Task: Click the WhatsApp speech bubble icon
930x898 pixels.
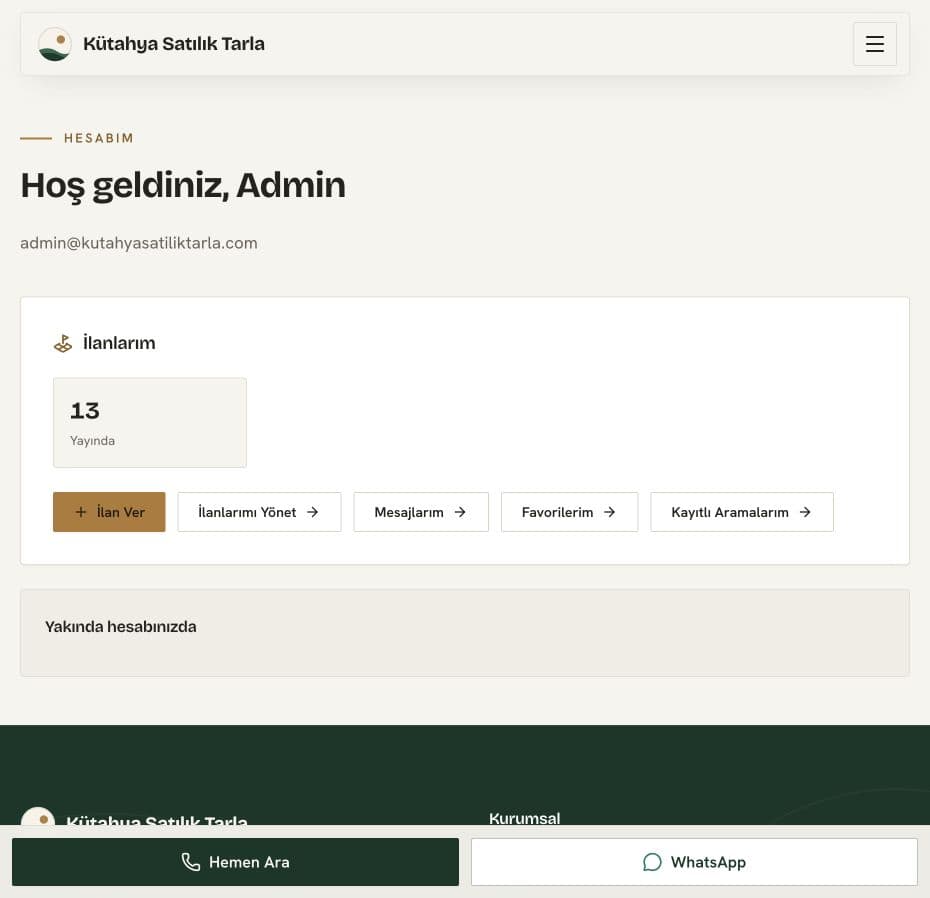Action: point(652,862)
